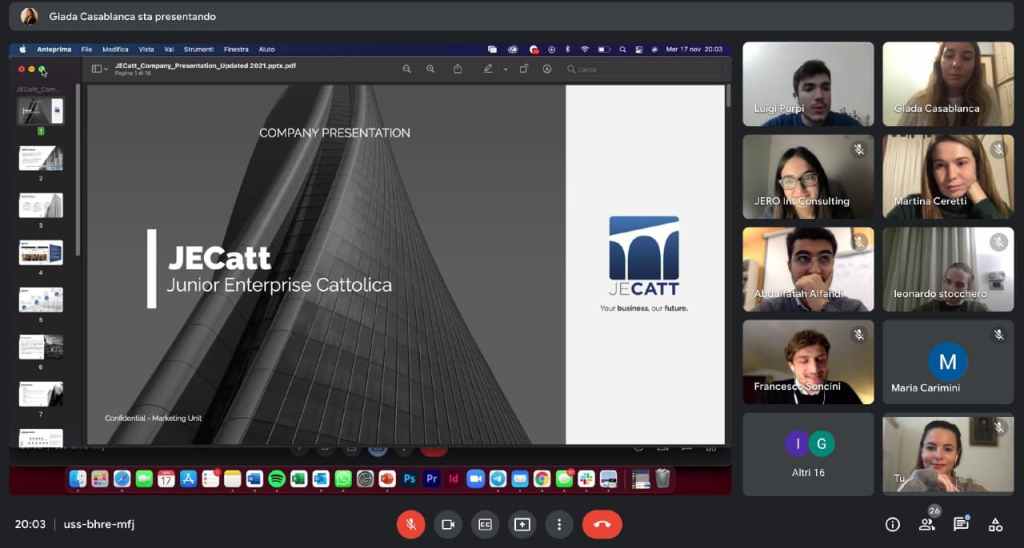The width and height of the screenshot is (1024, 548).
Task: Open the activities panel icon
Action: click(x=995, y=524)
